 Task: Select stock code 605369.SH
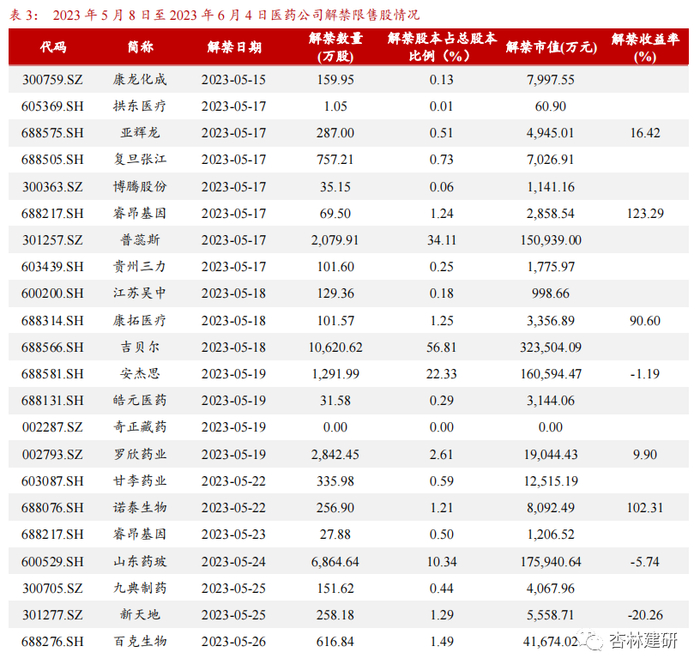pos(53,106)
